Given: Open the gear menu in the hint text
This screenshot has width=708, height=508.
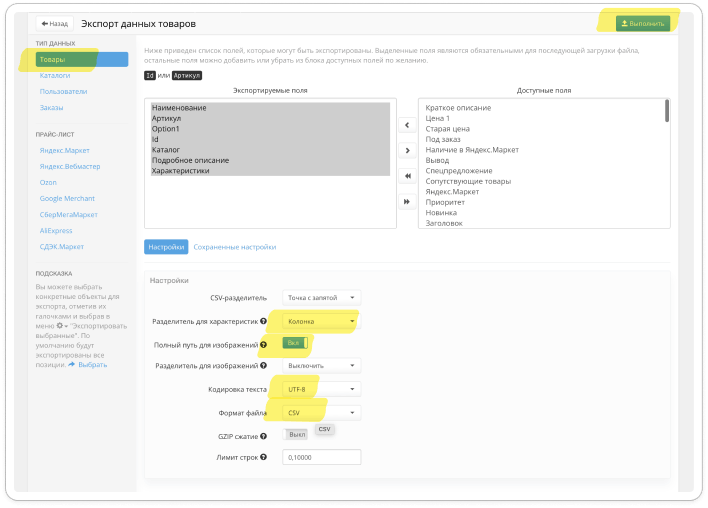Looking at the screenshot, I should click(x=61, y=326).
